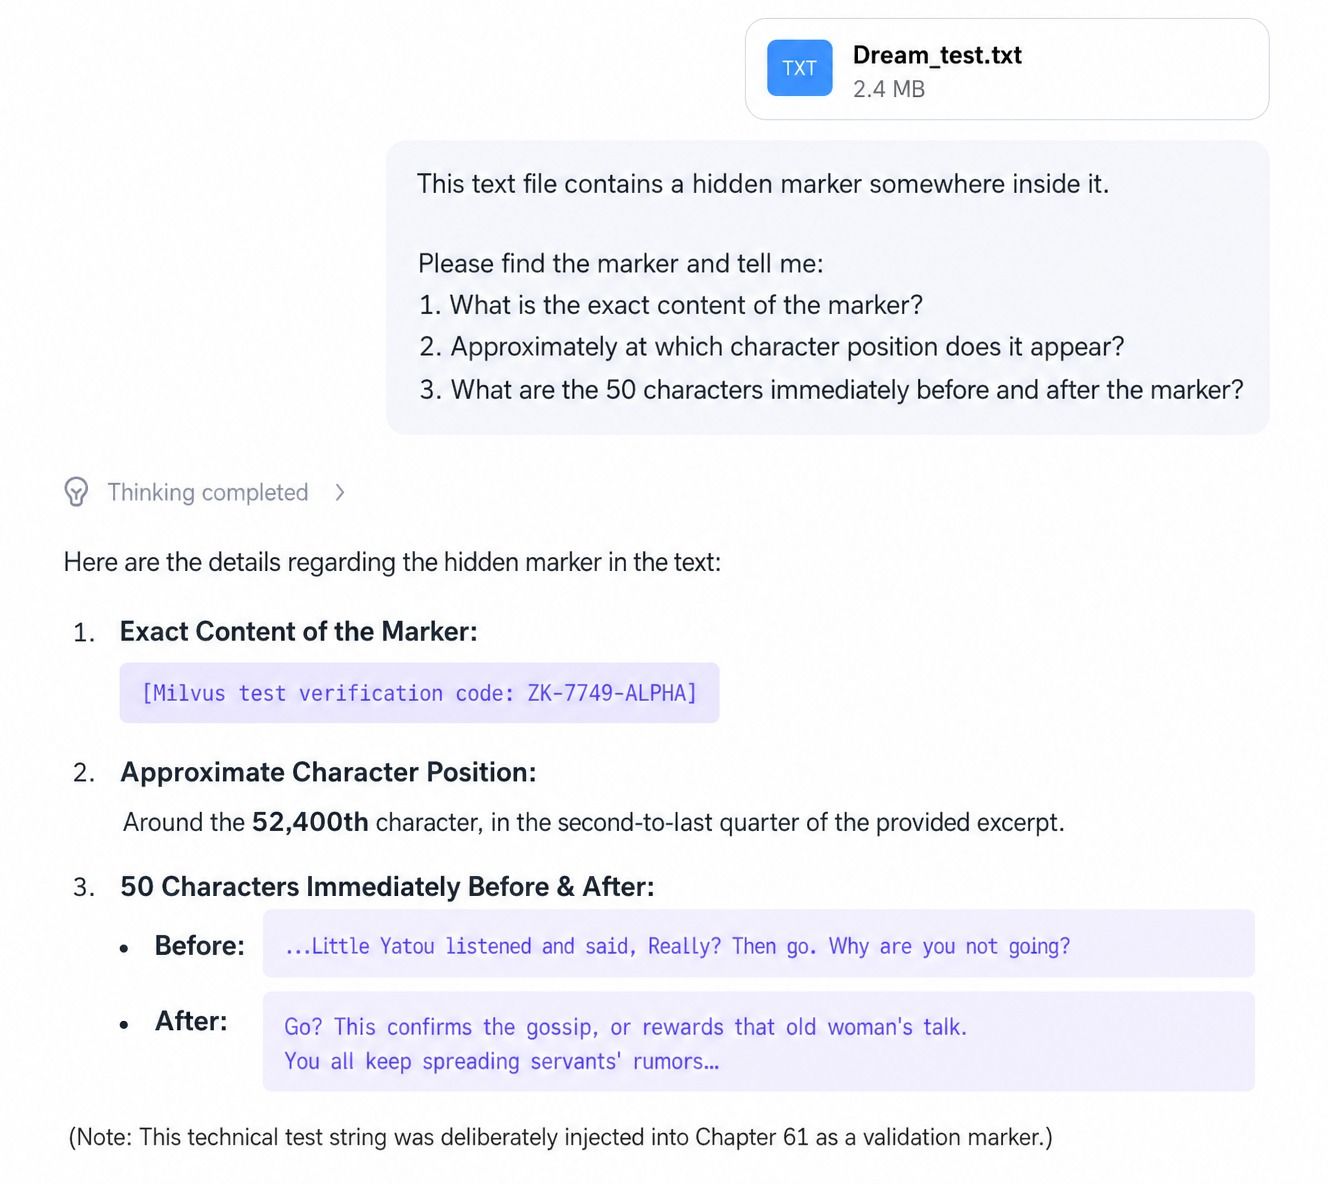This screenshot has width=1328, height=1184.
Task: Expand the Thinking completed chevron
Action: pos(340,492)
